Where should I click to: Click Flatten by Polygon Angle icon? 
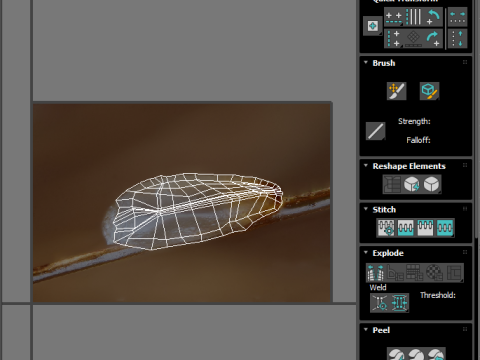395,273
